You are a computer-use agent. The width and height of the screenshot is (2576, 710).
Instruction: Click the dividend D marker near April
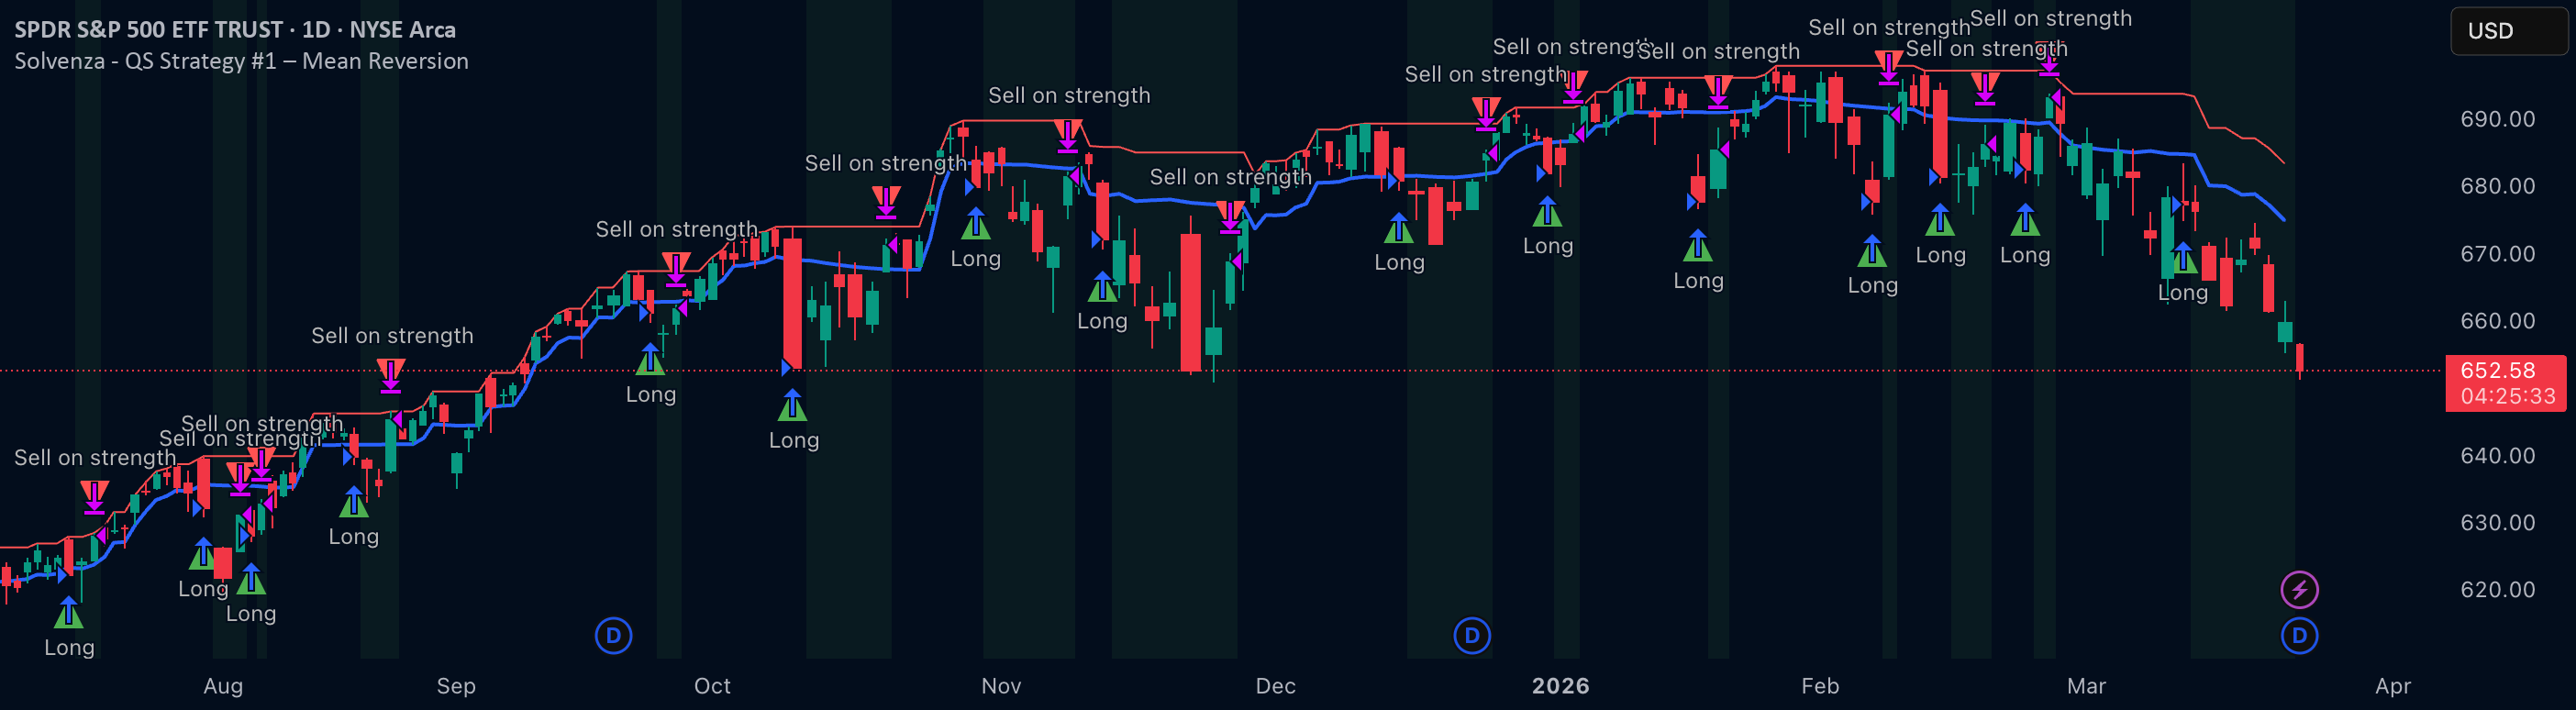[x=2299, y=636]
